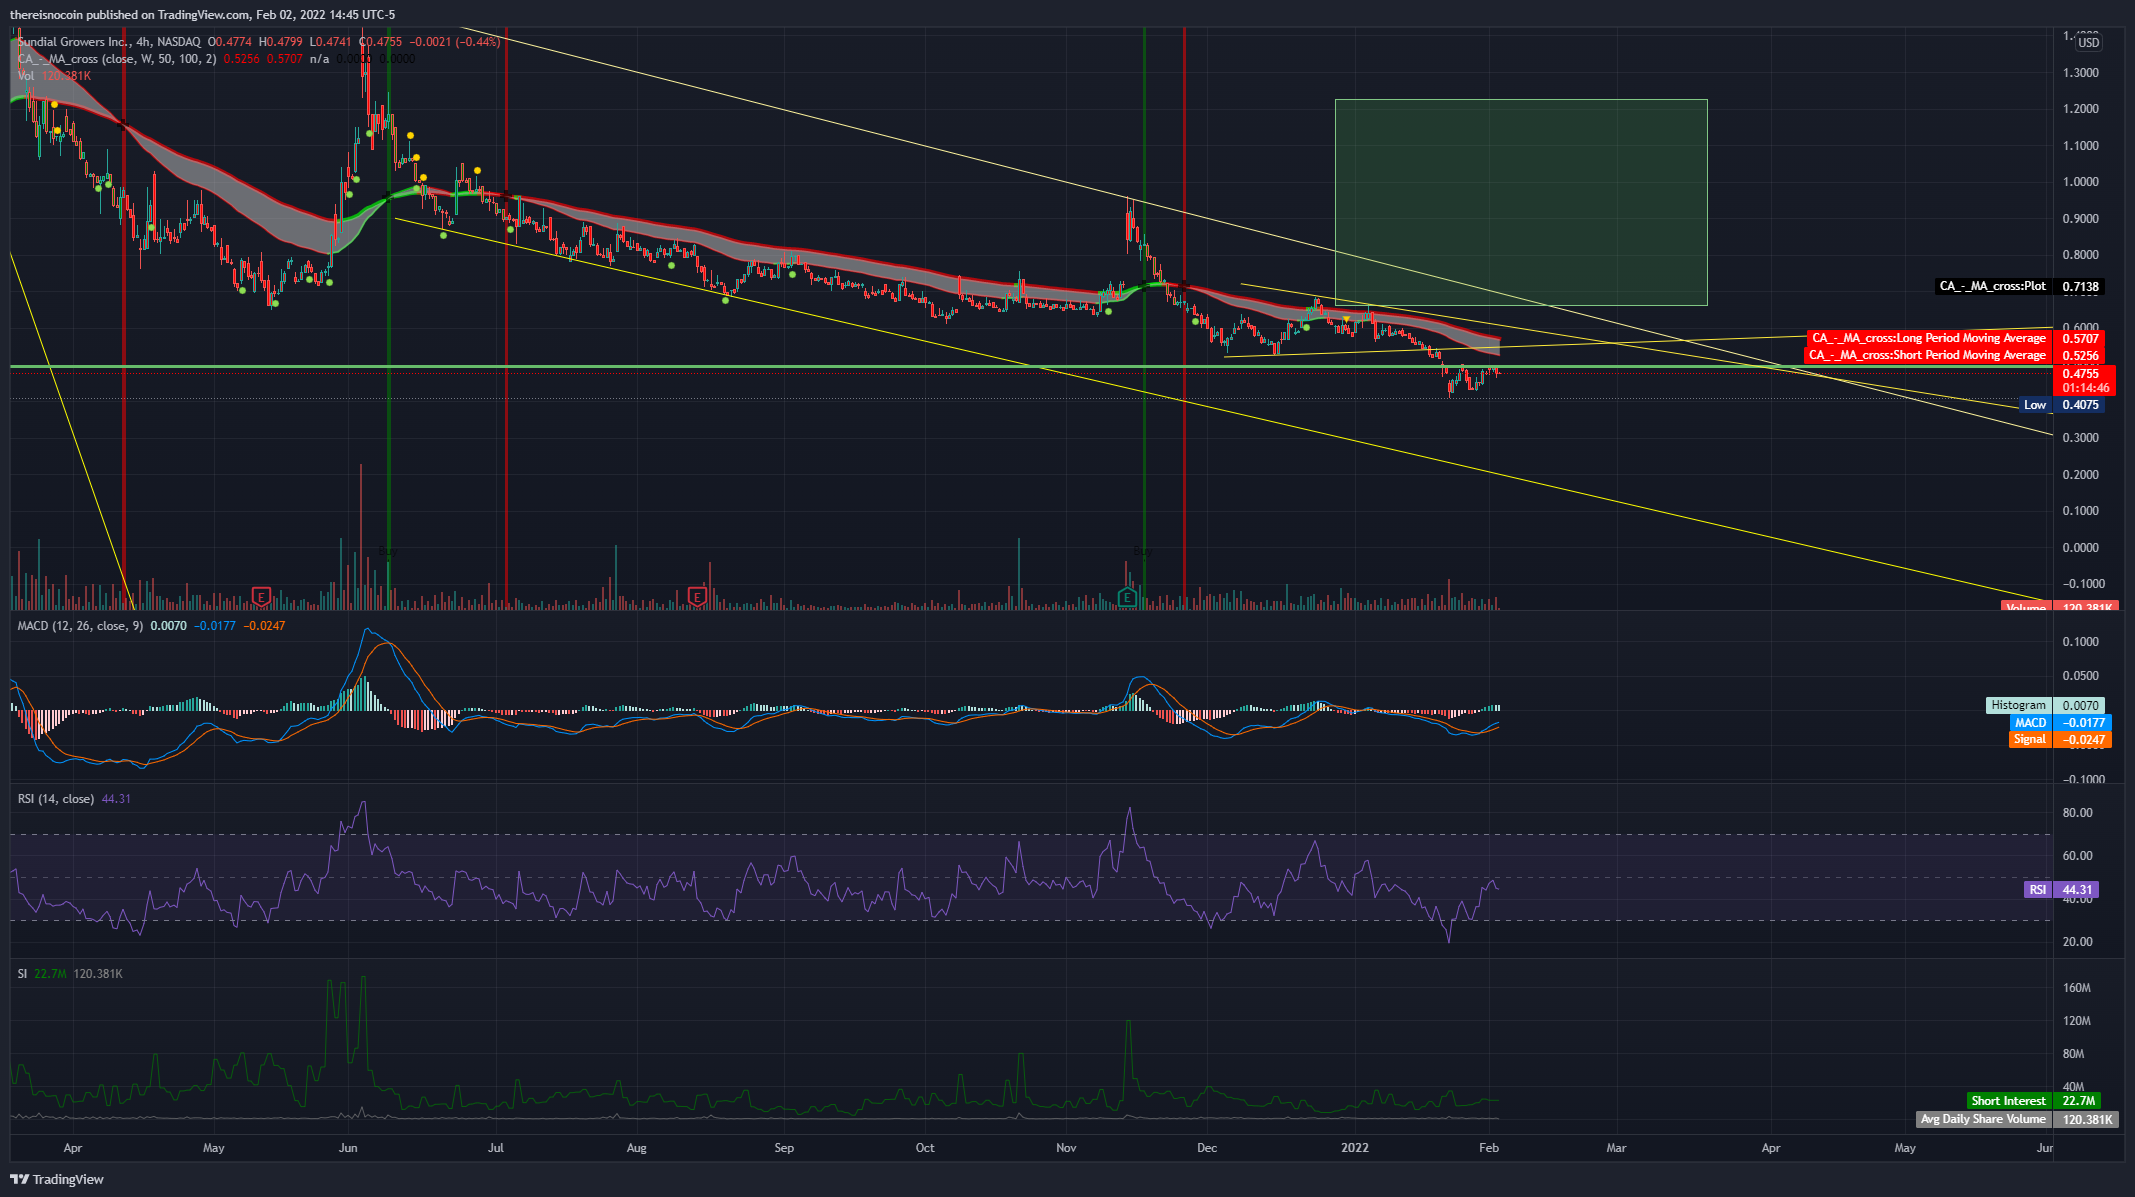Click the Long Period Moving Average label
The height and width of the screenshot is (1197, 2135).
[x=1955, y=338]
